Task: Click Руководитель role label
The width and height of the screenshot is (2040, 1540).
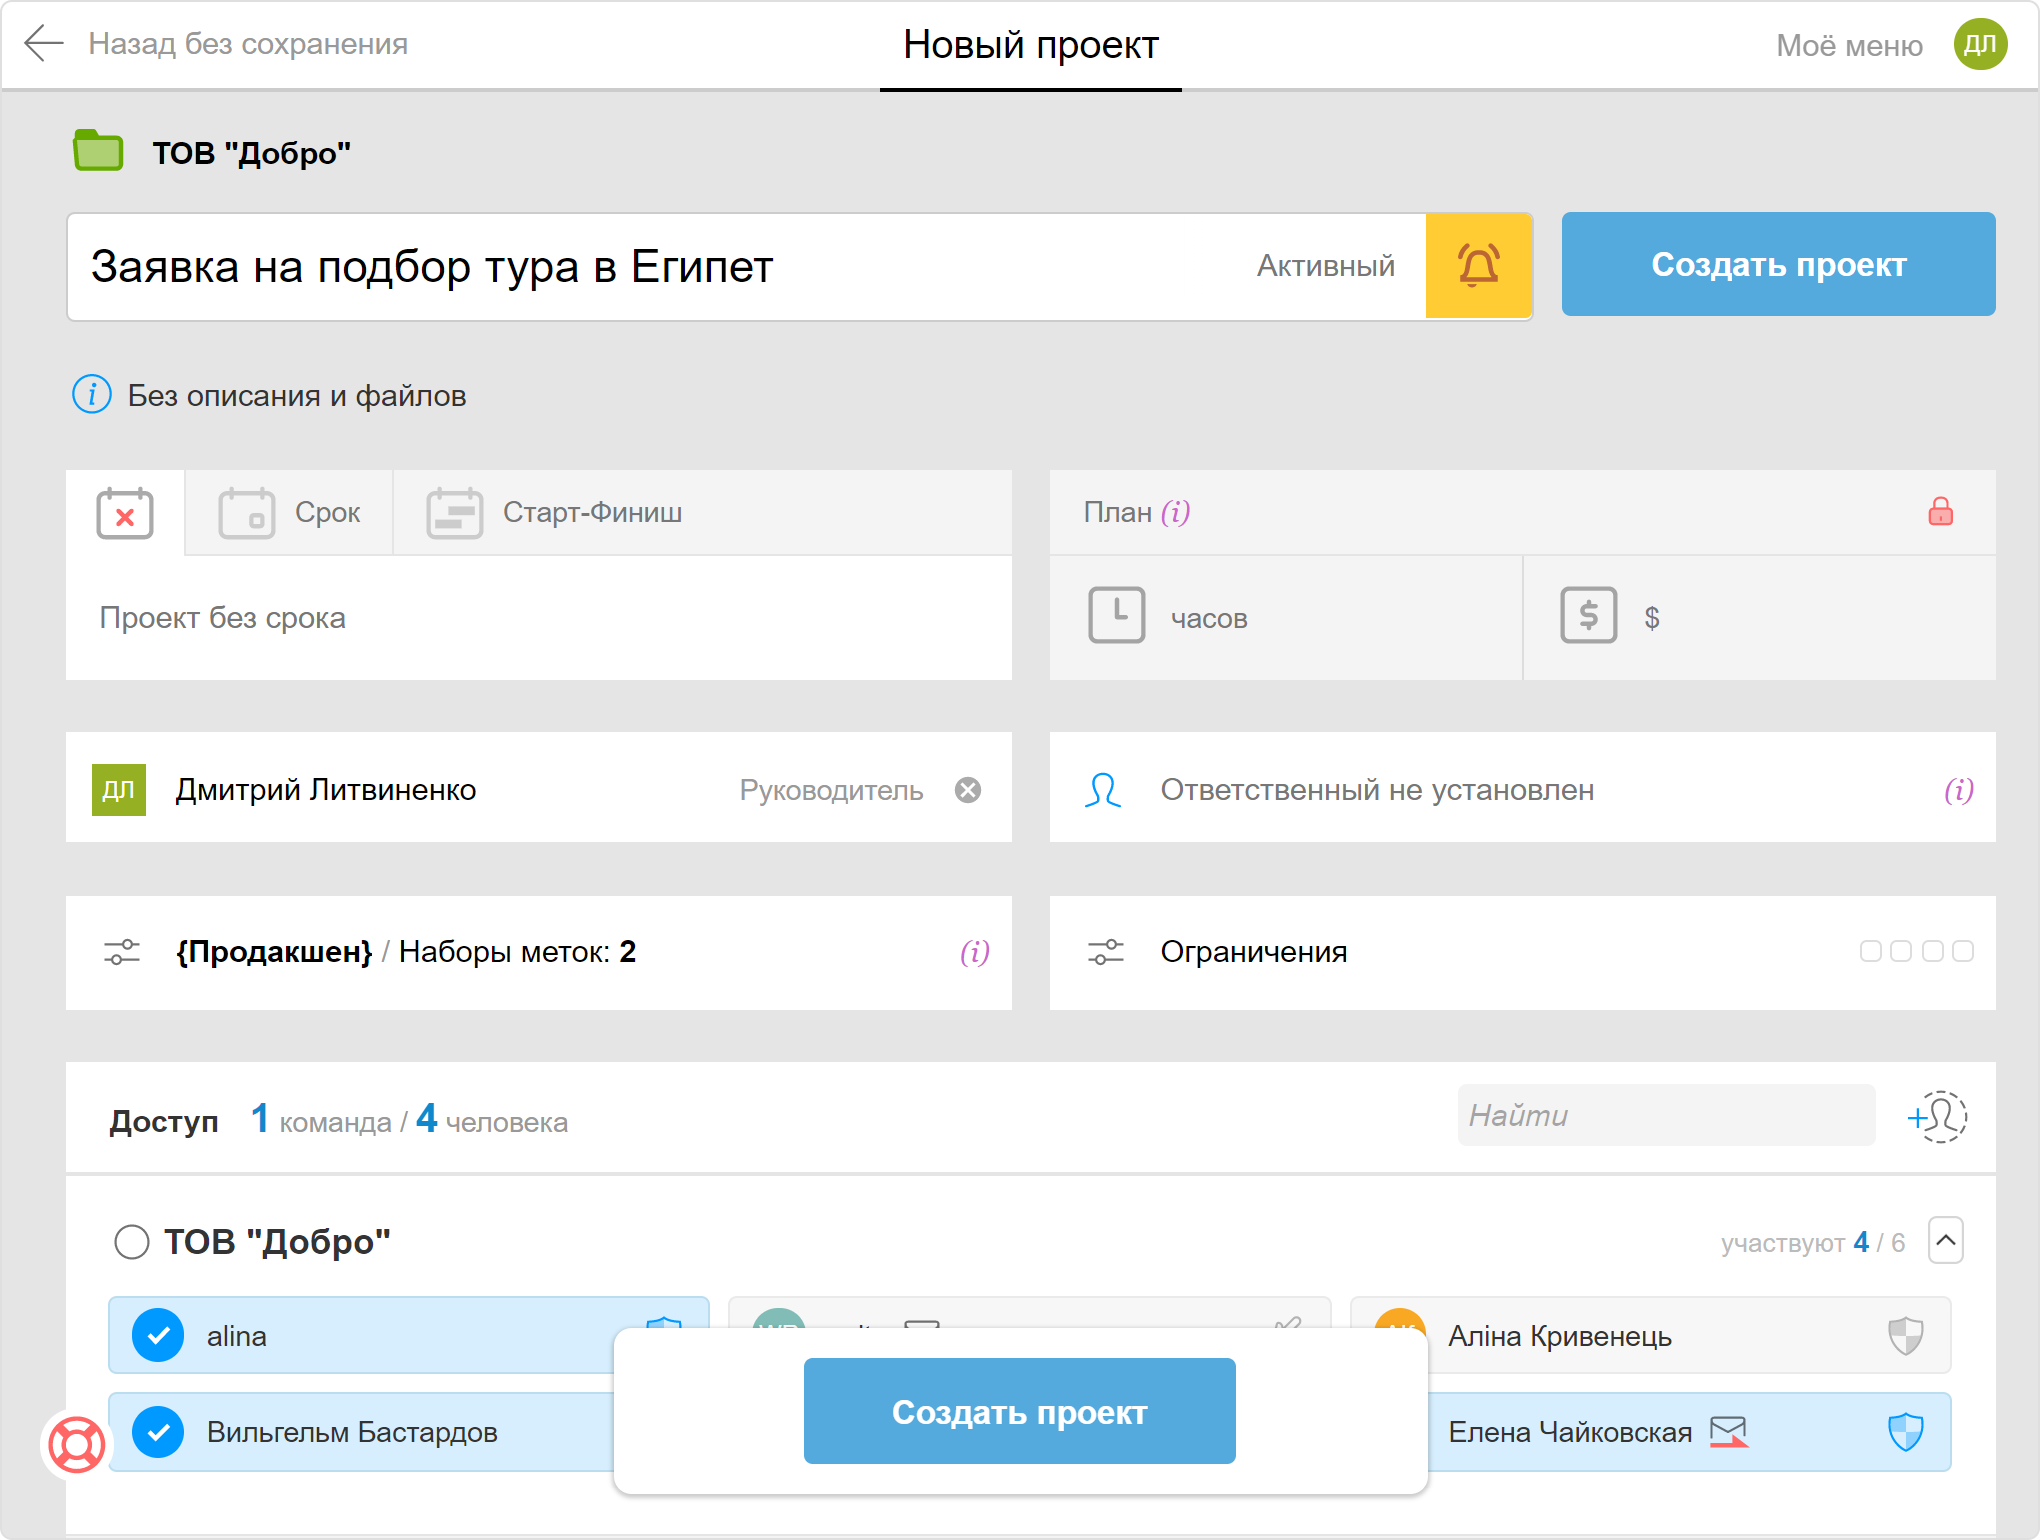Action: [x=831, y=790]
